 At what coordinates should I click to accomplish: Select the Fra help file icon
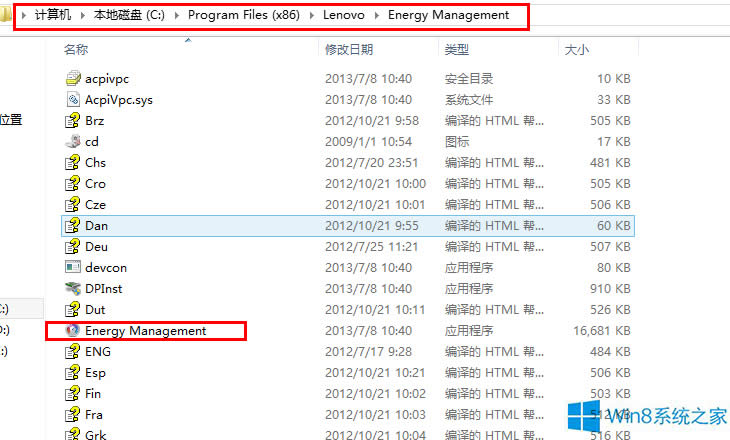pyautogui.click(x=73, y=414)
